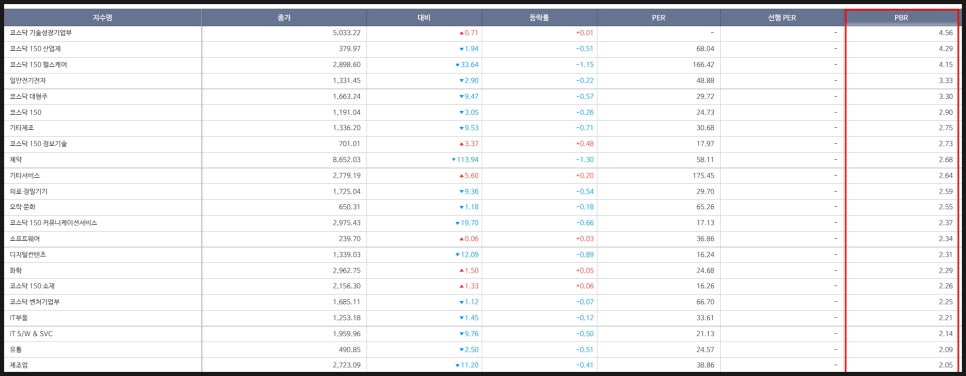Sort the table by PBR column header
Viewport: 966px width, 376px height.
[x=901, y=18]
